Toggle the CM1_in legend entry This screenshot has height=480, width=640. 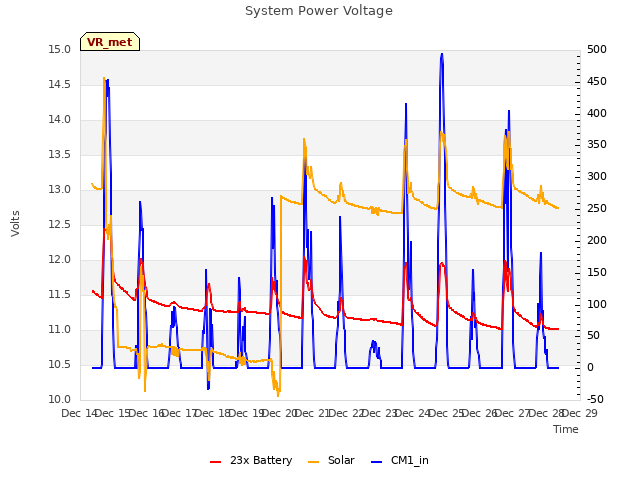(x=400, y=460)
